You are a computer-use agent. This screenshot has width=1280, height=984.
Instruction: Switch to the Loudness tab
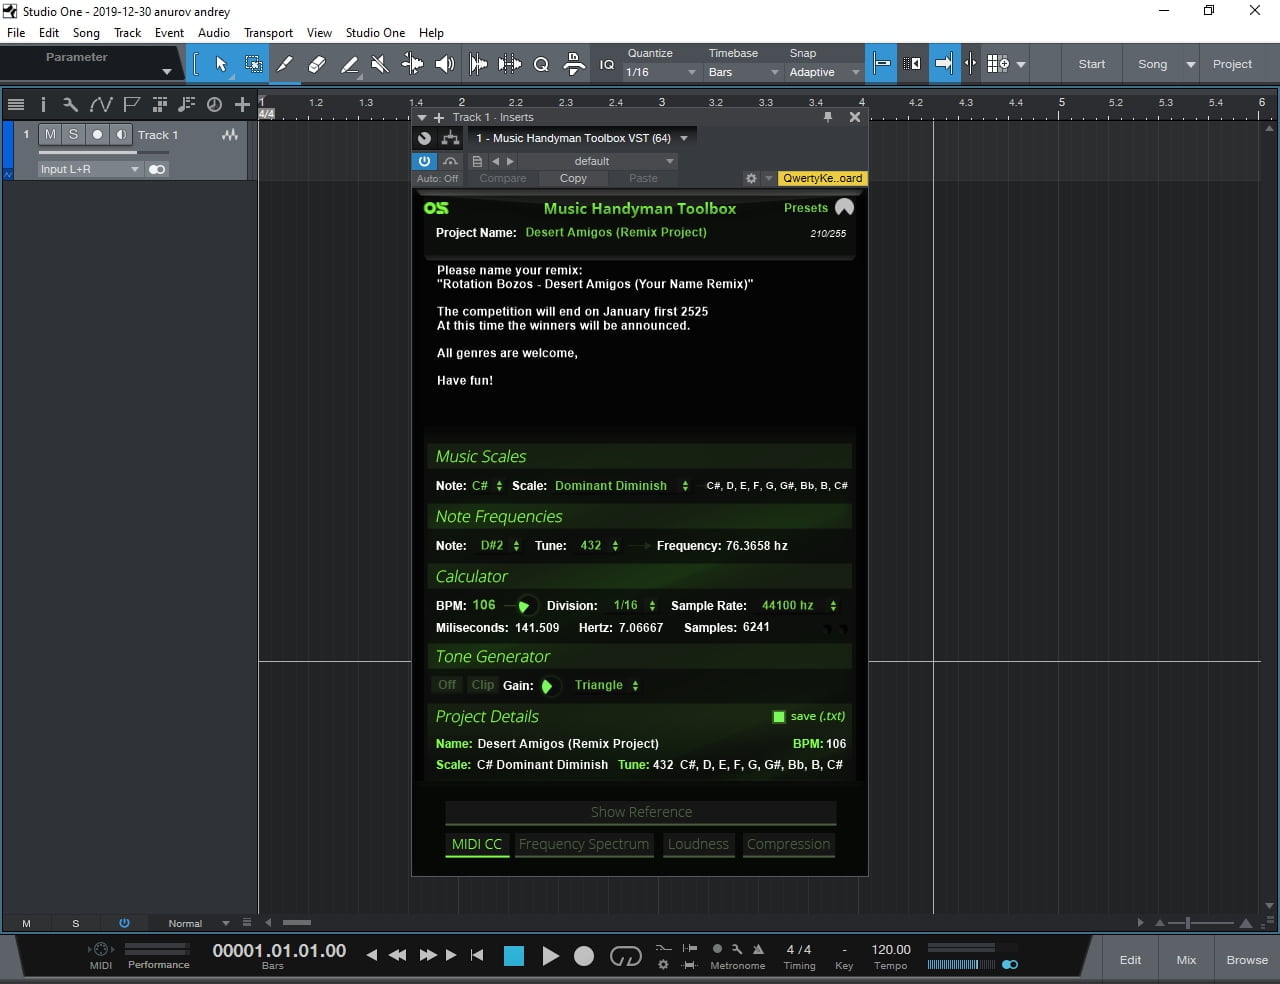tap(698, 844)
